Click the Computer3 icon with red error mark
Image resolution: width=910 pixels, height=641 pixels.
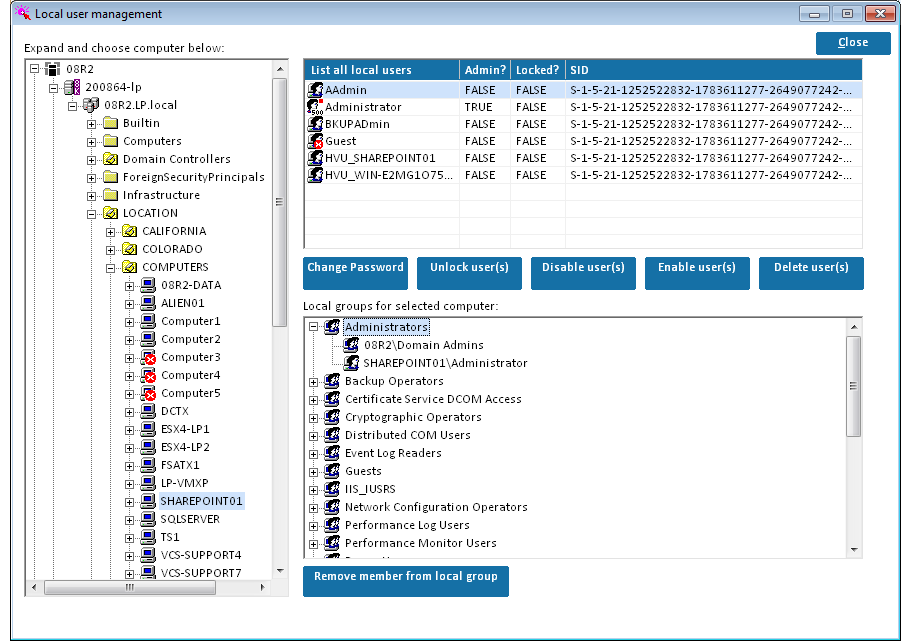pyautogui.click(x=148, y=357)
